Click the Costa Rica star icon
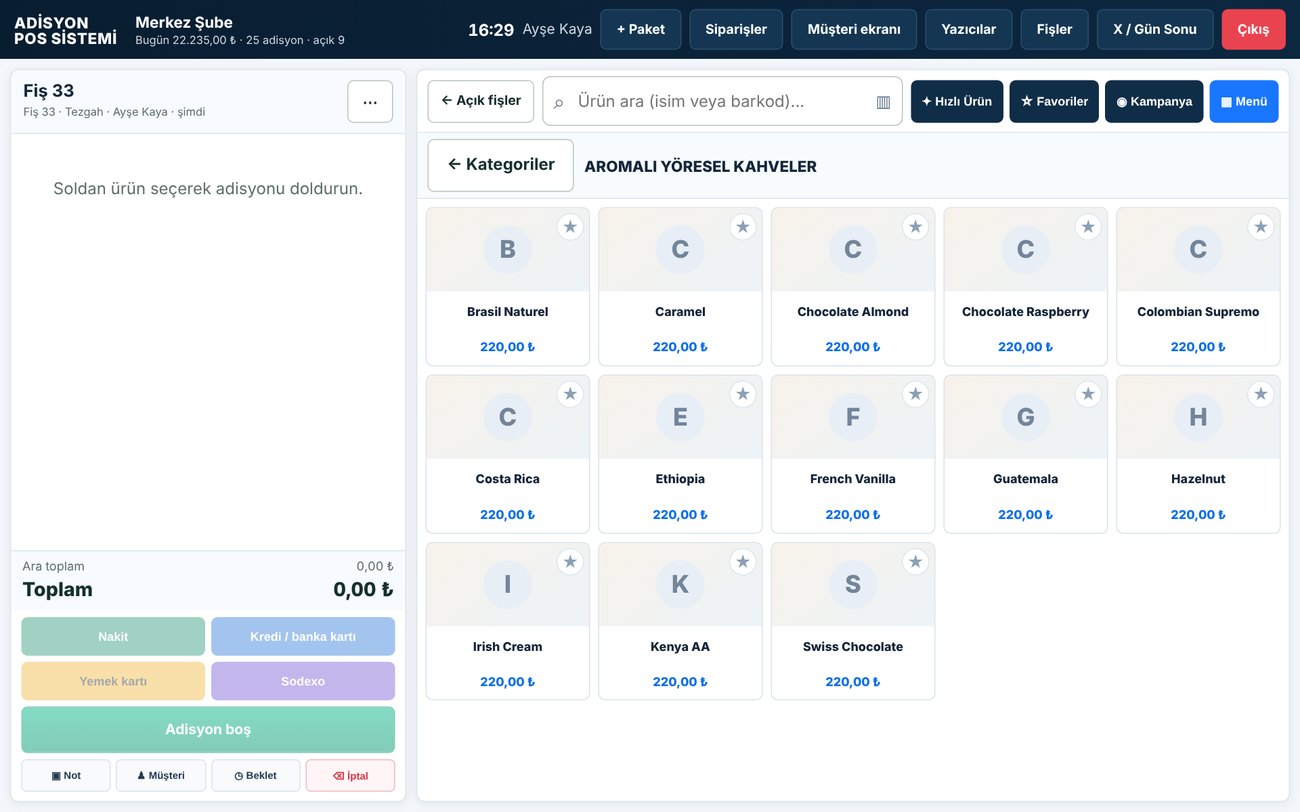This screenshot has width=1300, height=812. 570,394
